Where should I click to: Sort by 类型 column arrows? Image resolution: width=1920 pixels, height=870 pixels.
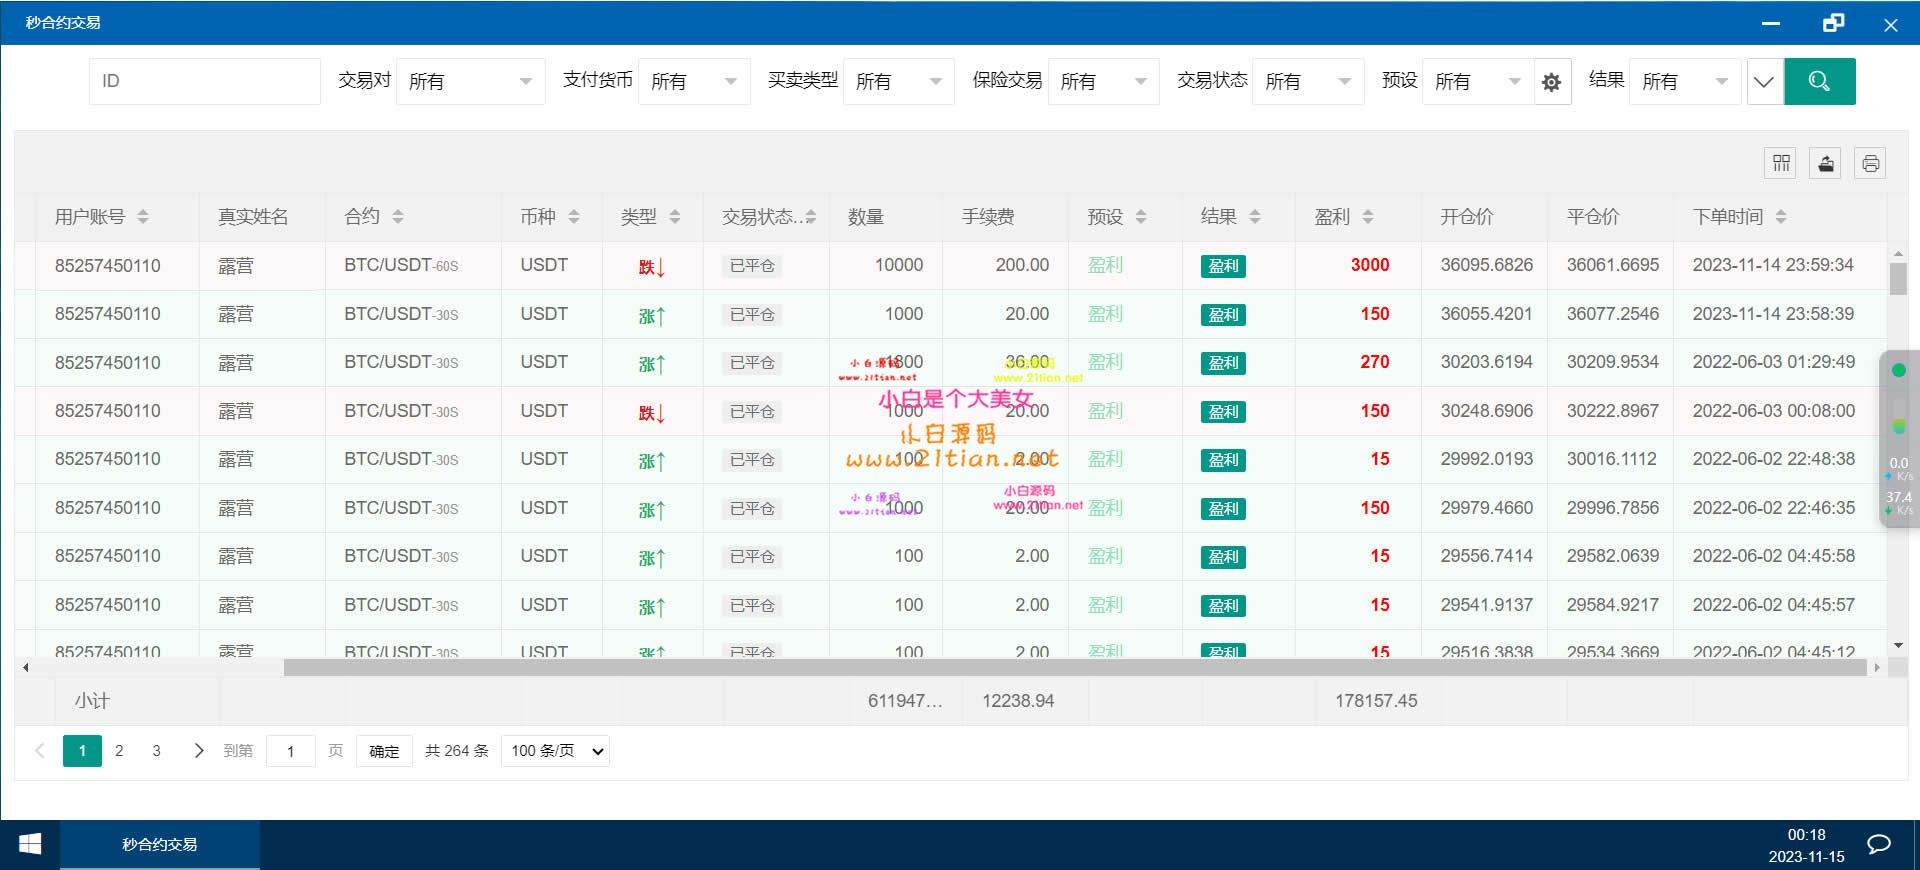[675, 217]
